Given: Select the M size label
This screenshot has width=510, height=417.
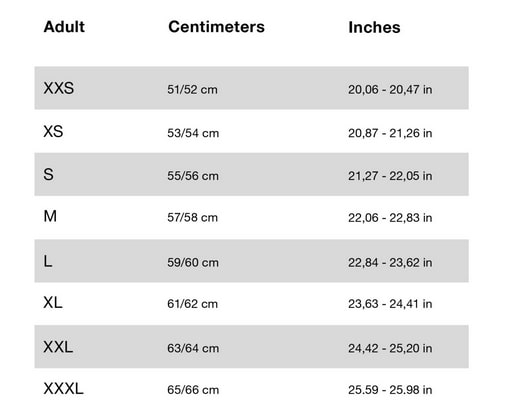Looking at the screenshot, I should [x=50, y=216].
